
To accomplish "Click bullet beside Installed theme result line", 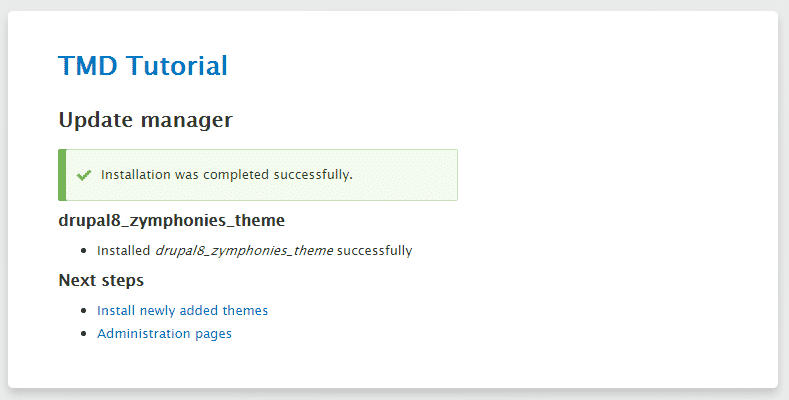I will [x=84, y=251].
